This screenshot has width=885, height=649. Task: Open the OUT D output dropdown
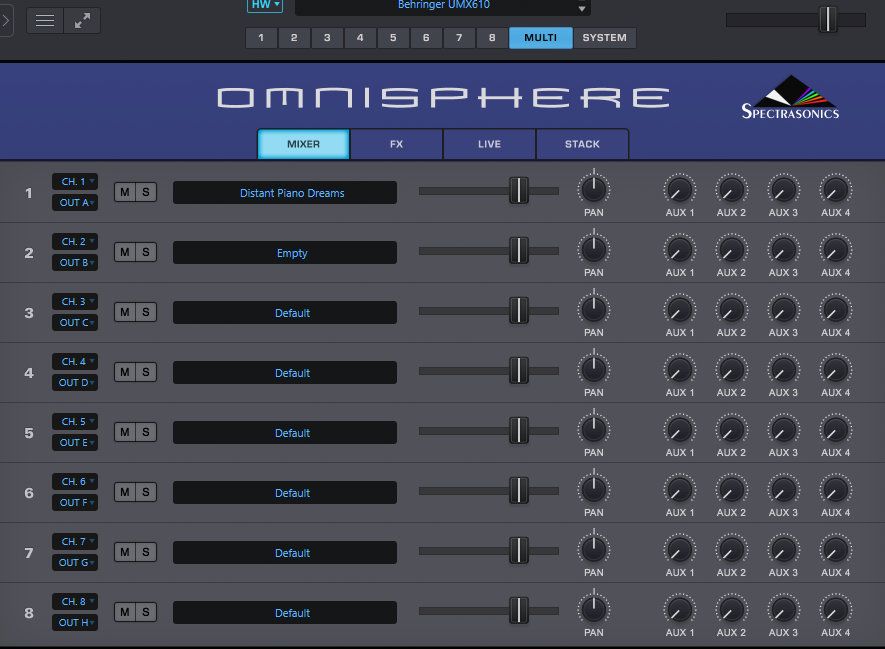[x=75, y=383]
